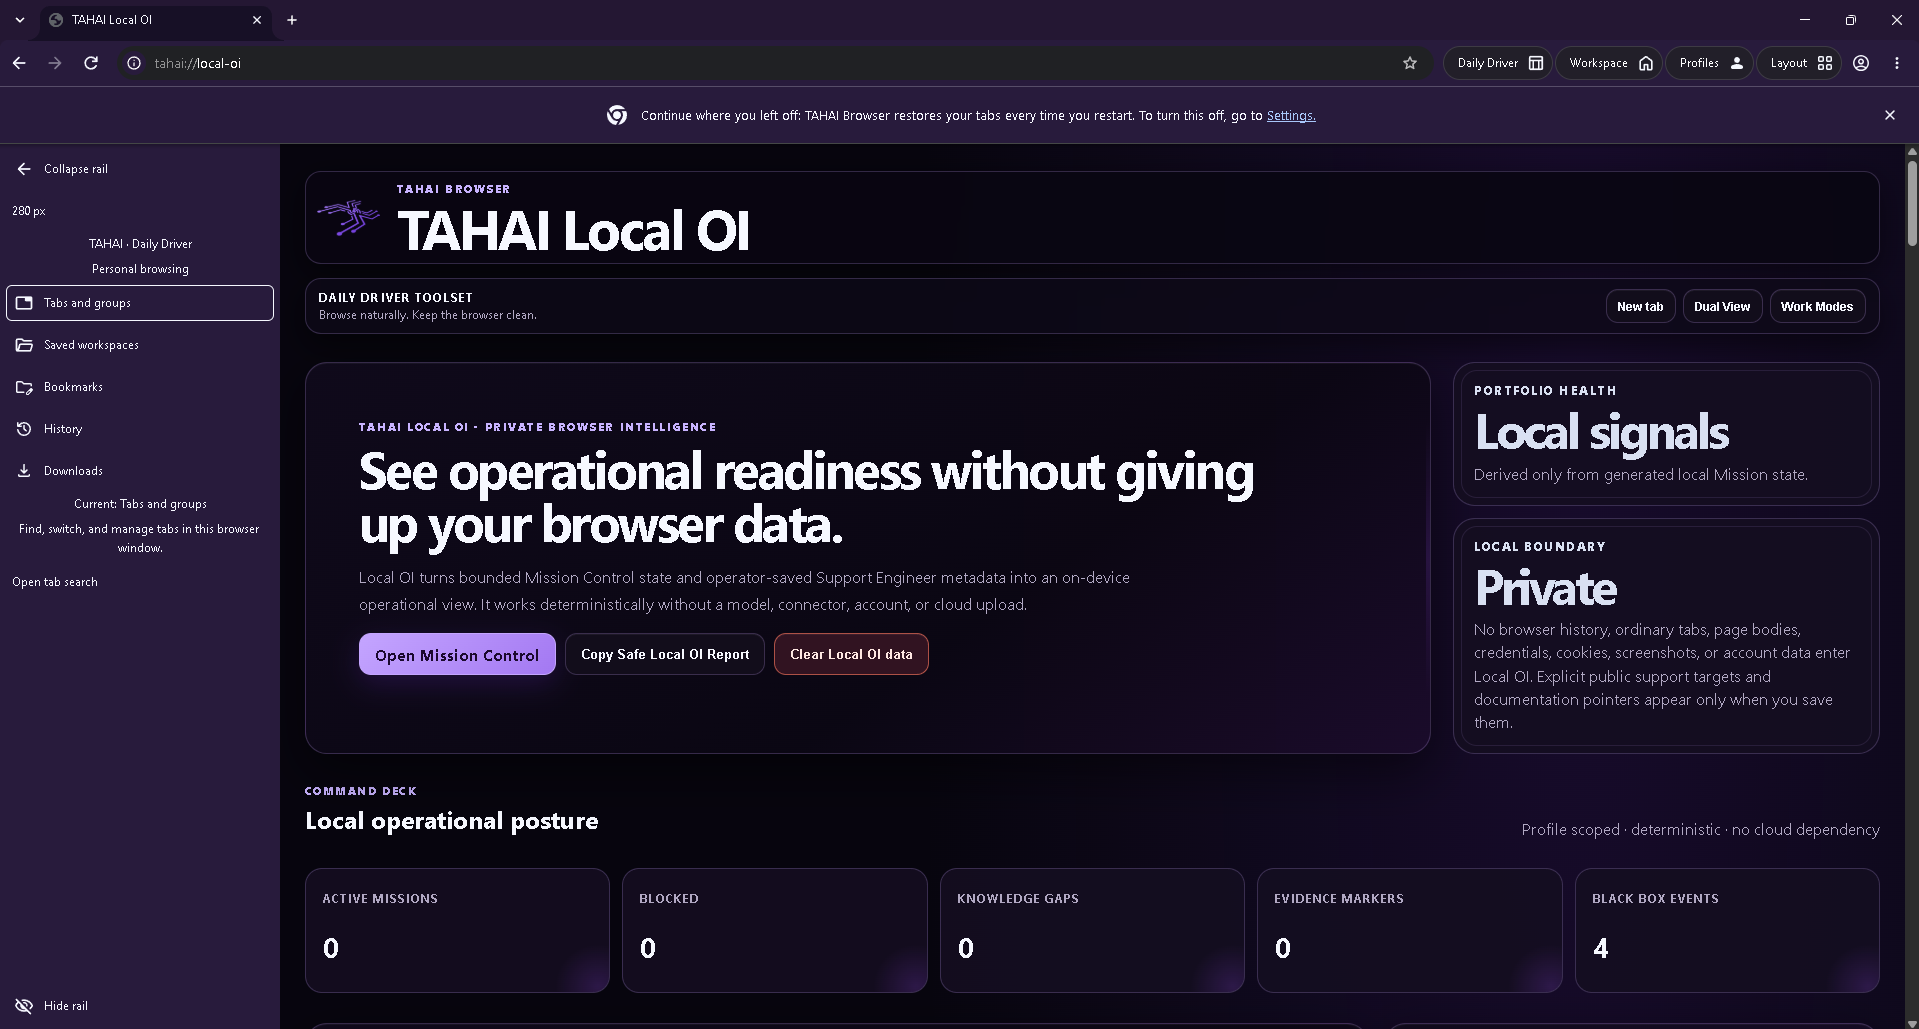The height and width of the screenshot is (1029, 1919).
Task: Close the TAHAI Local OI tab
Action: 257,20
